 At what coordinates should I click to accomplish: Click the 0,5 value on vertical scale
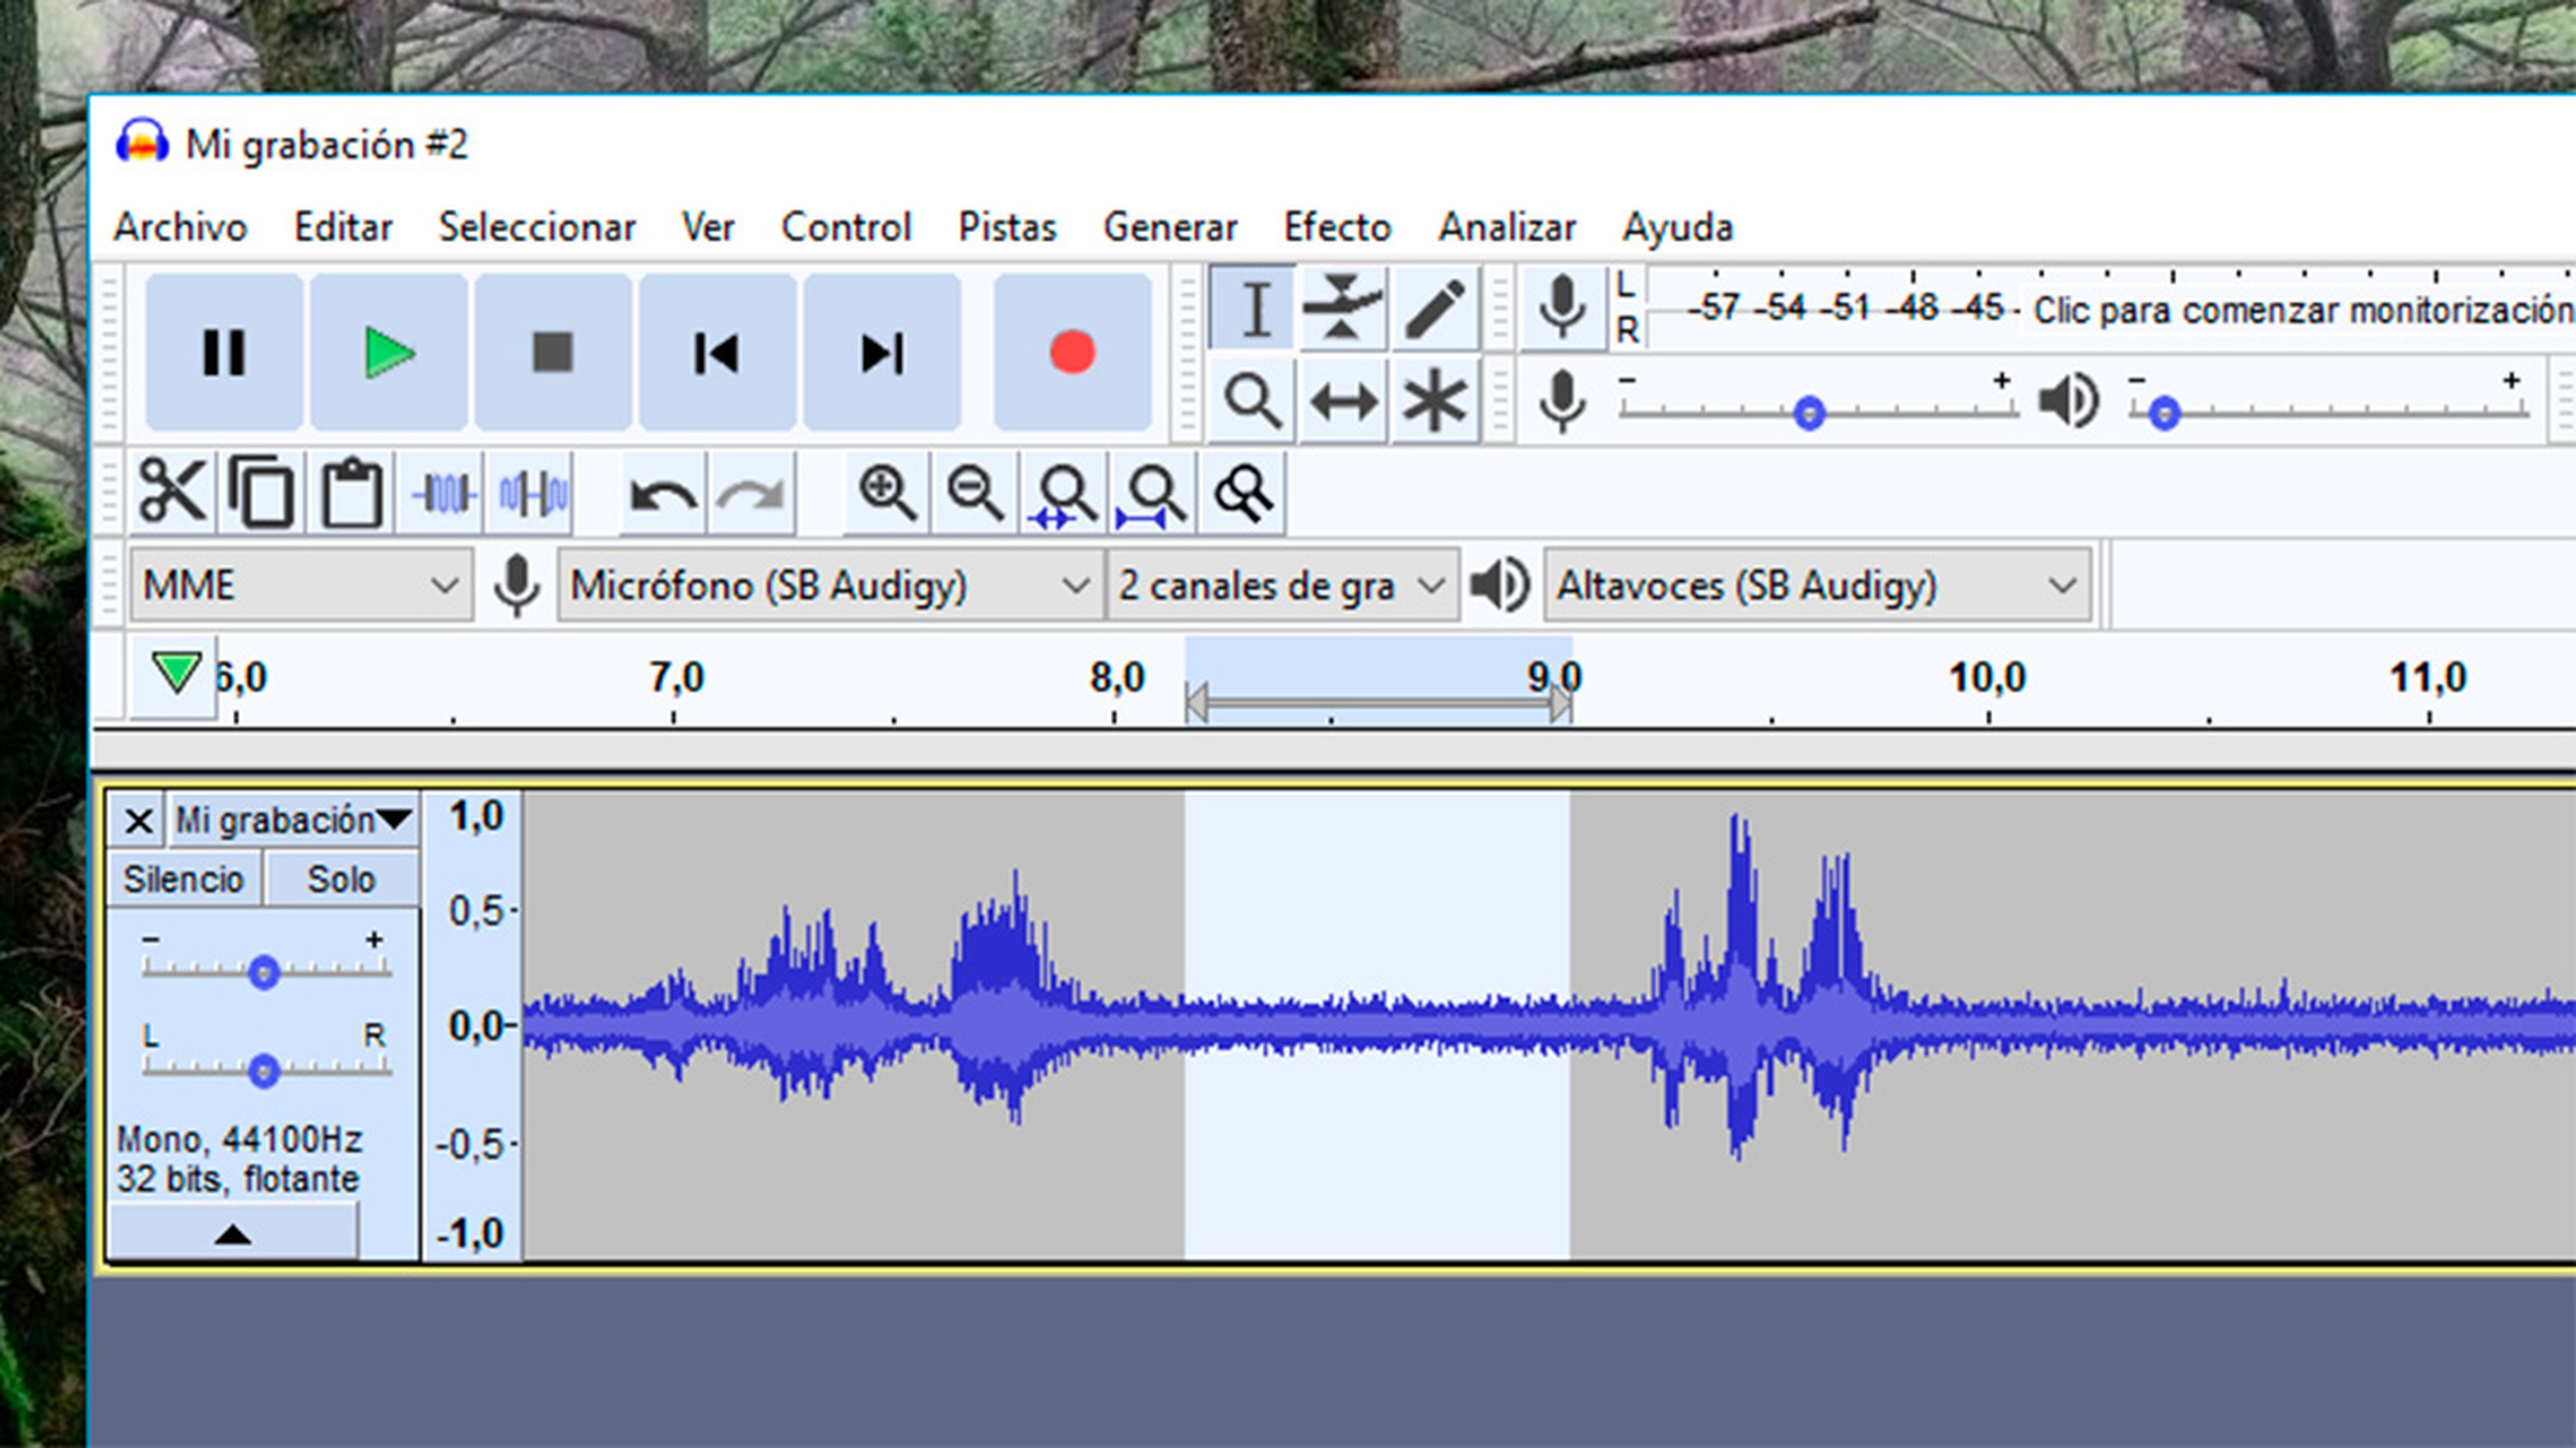477,911
